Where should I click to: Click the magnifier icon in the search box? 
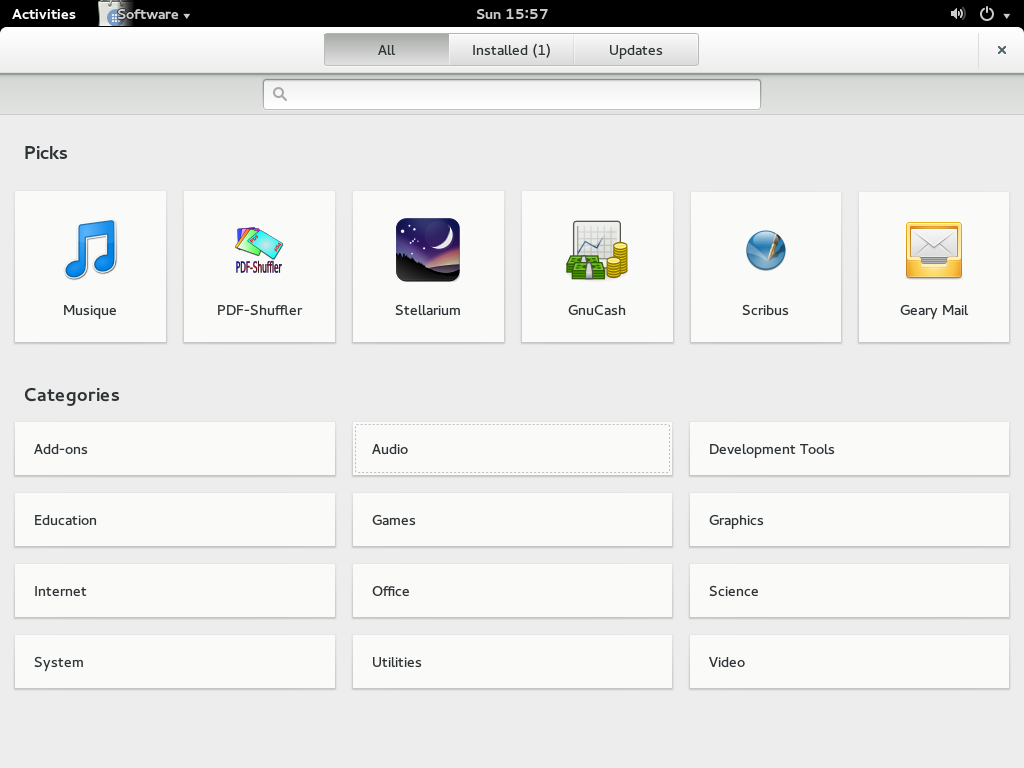(280, 94)
